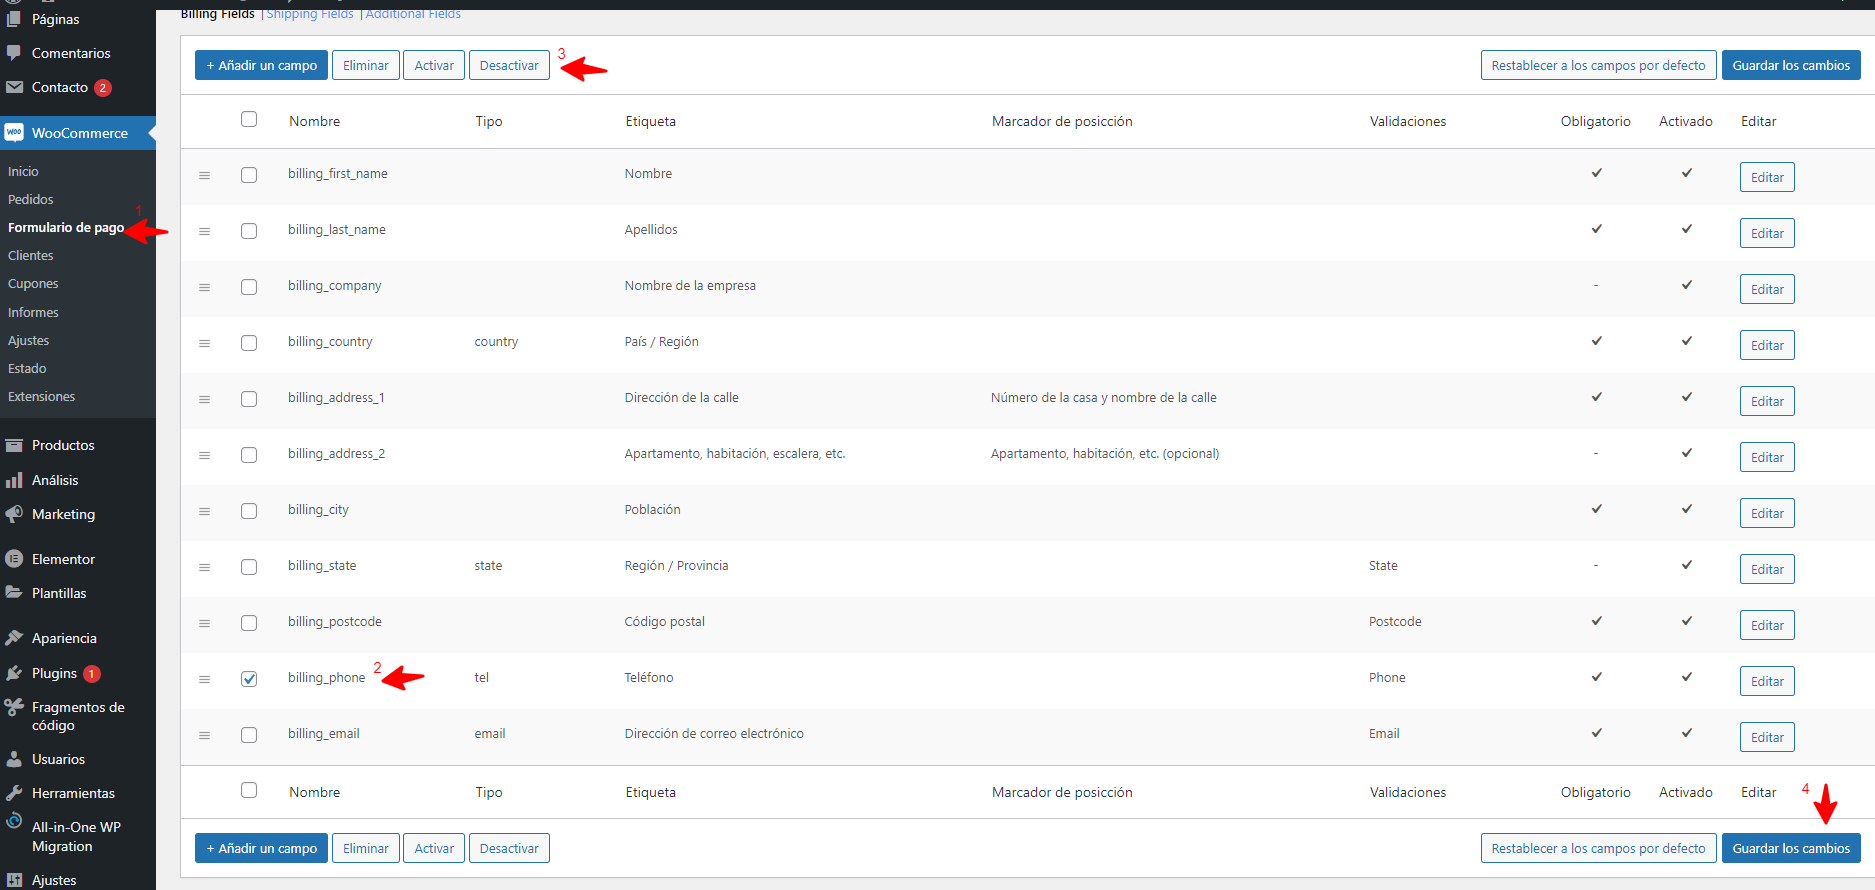Click the drag handle of billing_city

(204, 511)
